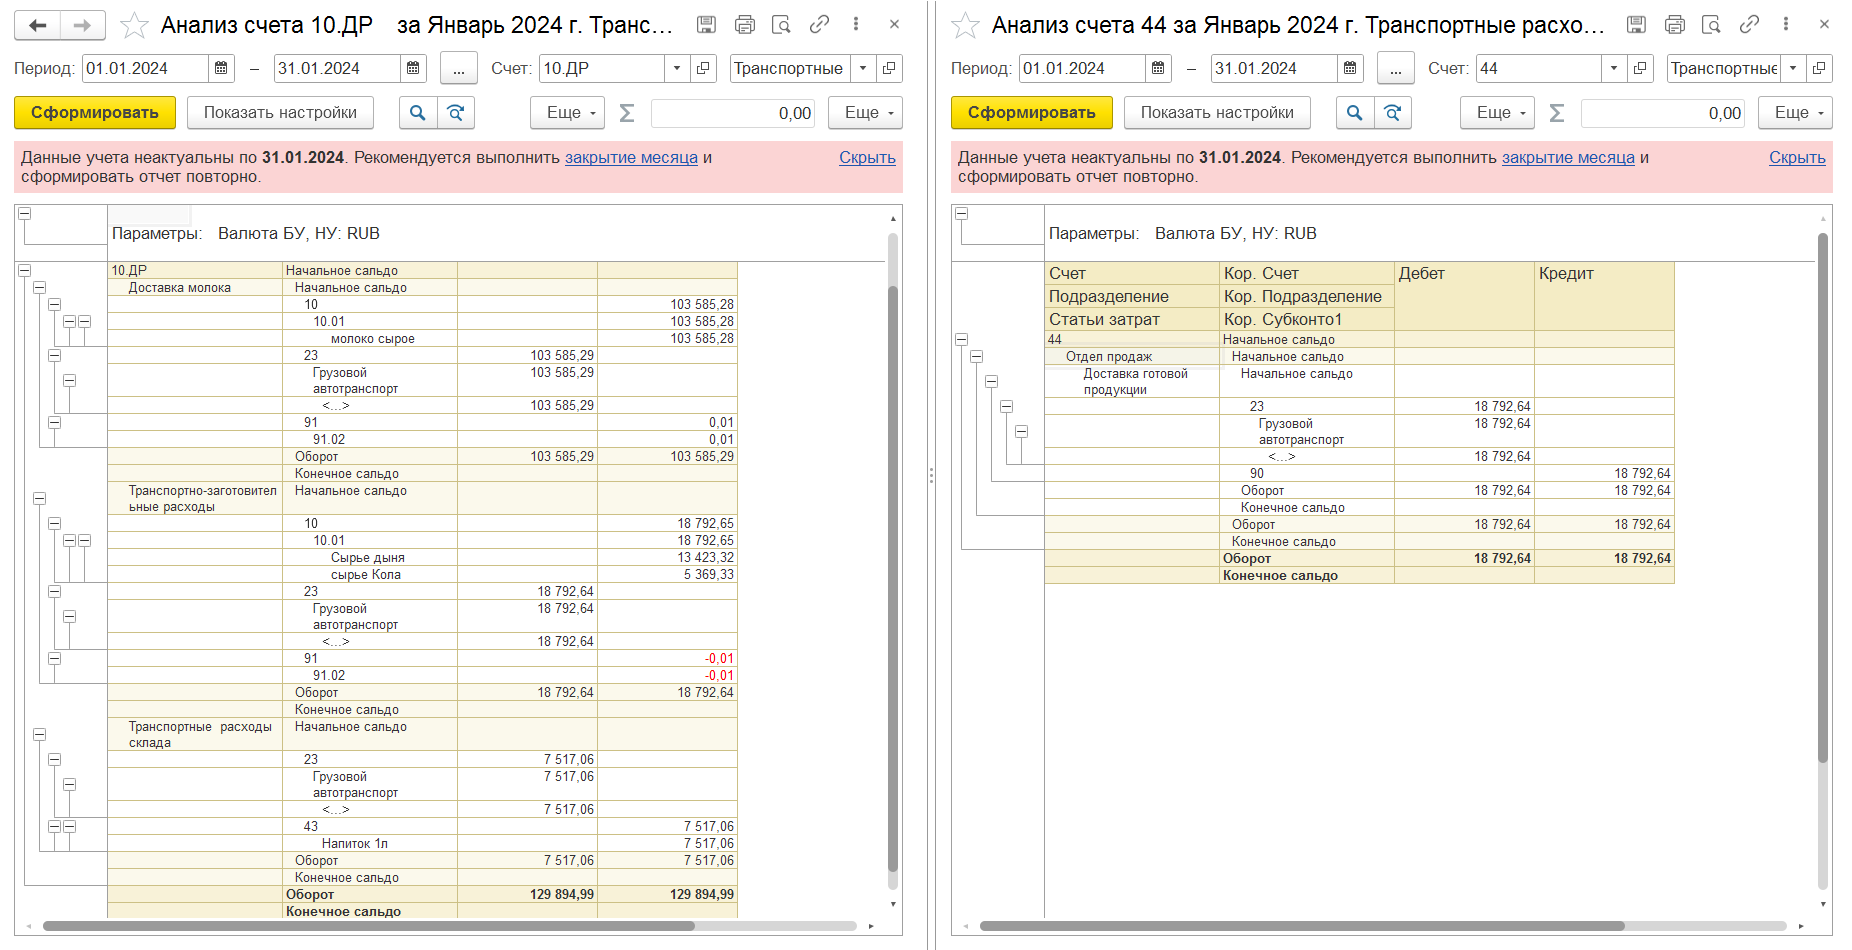Image resolution: width=1852 pixels, height=950 pixels.
Task: Open the account dropdown of the 10.ДР field
Action: pyautogui.click(x=677, y=68)
